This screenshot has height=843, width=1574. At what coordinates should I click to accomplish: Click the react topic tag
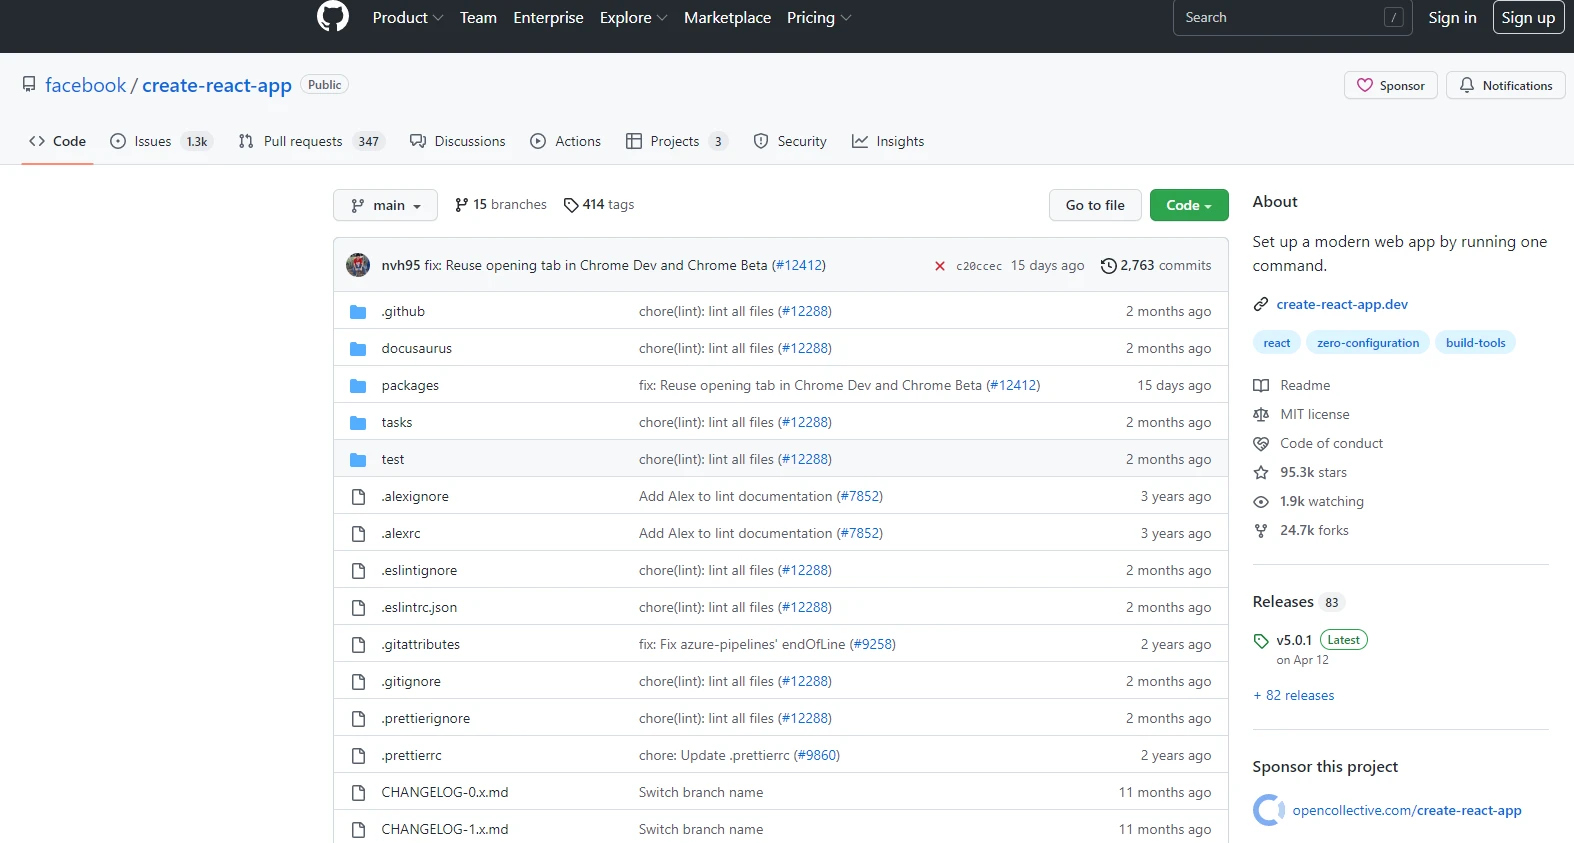pos(1277,343)
